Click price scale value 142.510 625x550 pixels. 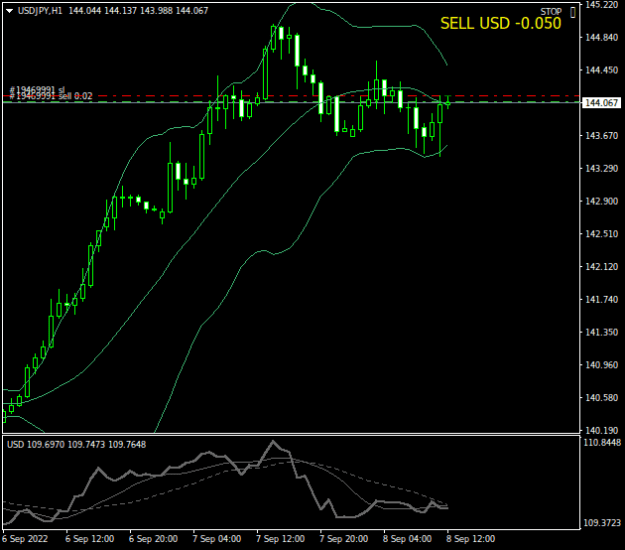click(x=601, y=234)
